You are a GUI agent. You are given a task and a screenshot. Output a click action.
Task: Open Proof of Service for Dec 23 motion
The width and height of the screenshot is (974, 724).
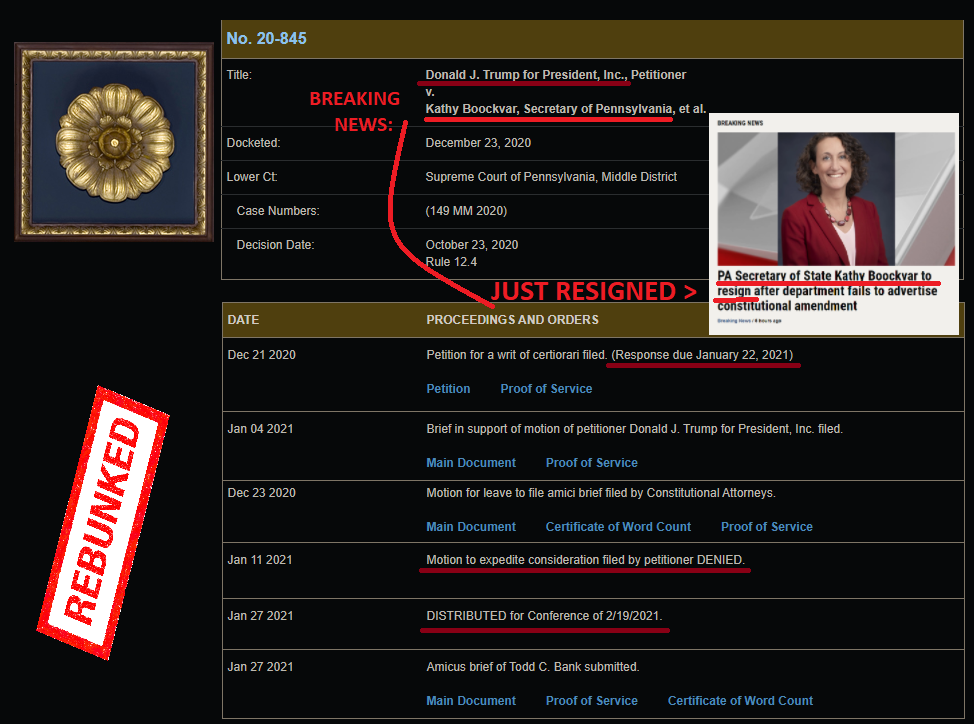[x=767, y=527]
